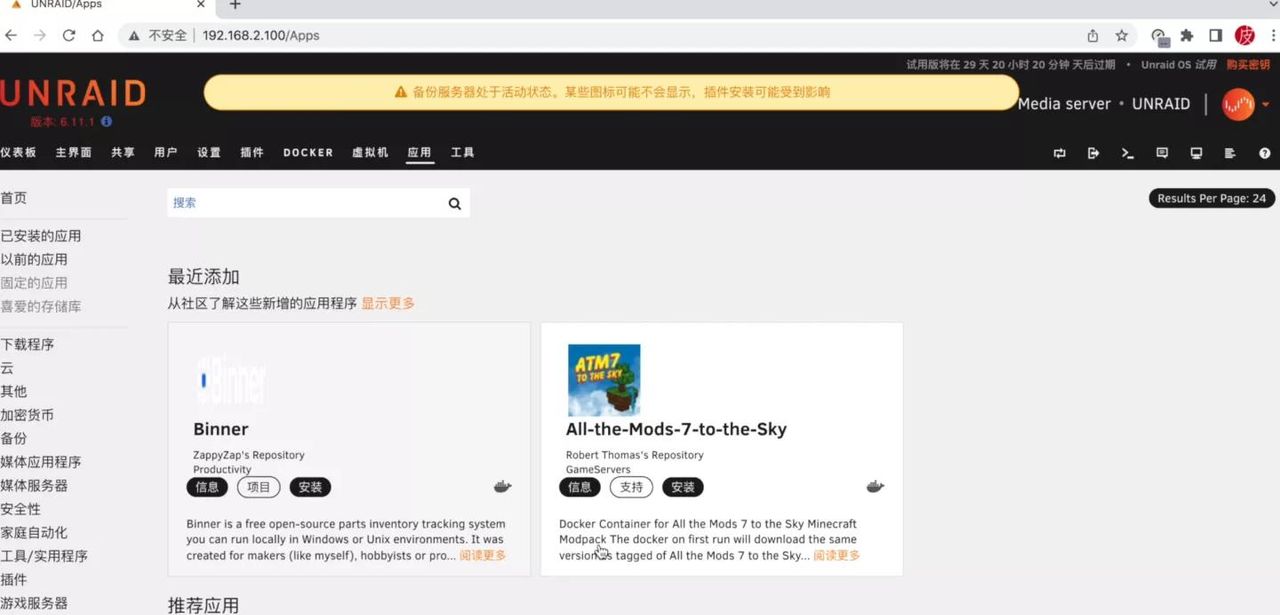This screenshot has height=615, width=1280.
Task: Open the 共享 shares menu
Action: (x=123, y=153)
